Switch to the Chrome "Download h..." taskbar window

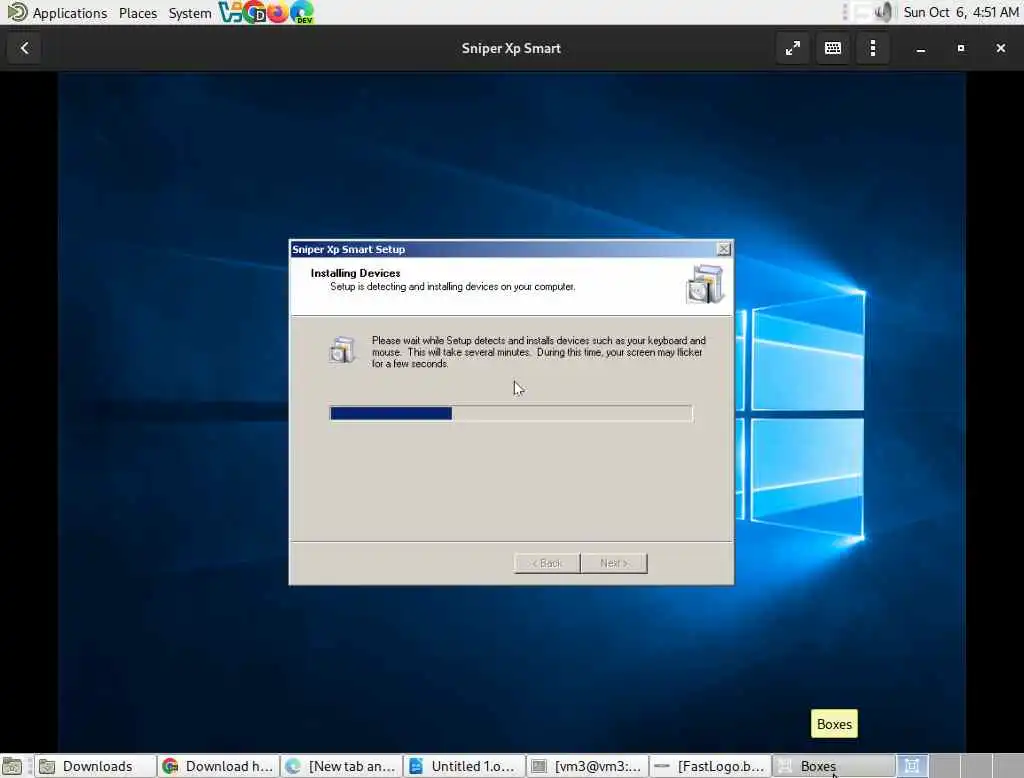click(219, 766)
